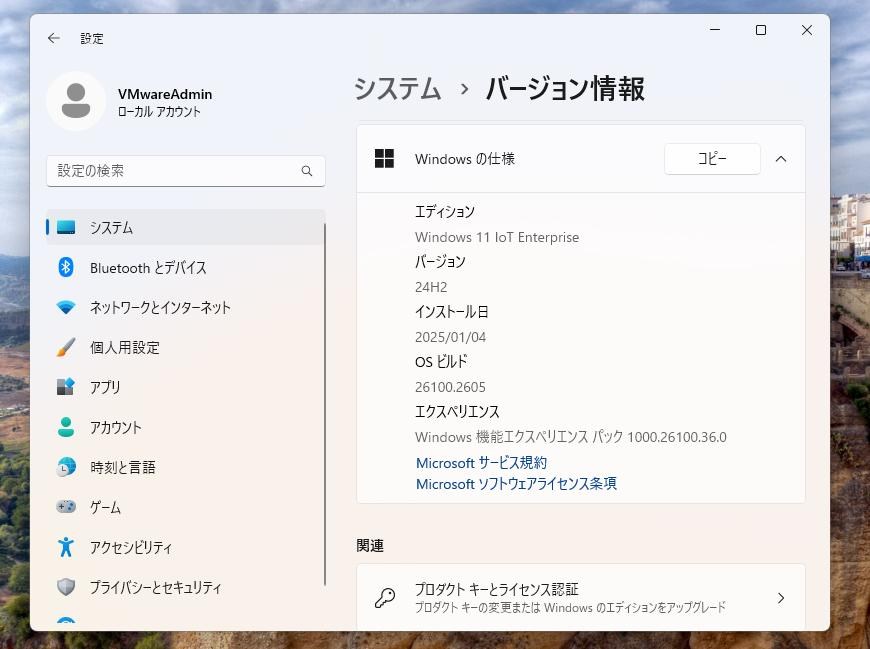Click the アカウント person icon
This screenshot has width=870, height=649.
pos(66,427)
